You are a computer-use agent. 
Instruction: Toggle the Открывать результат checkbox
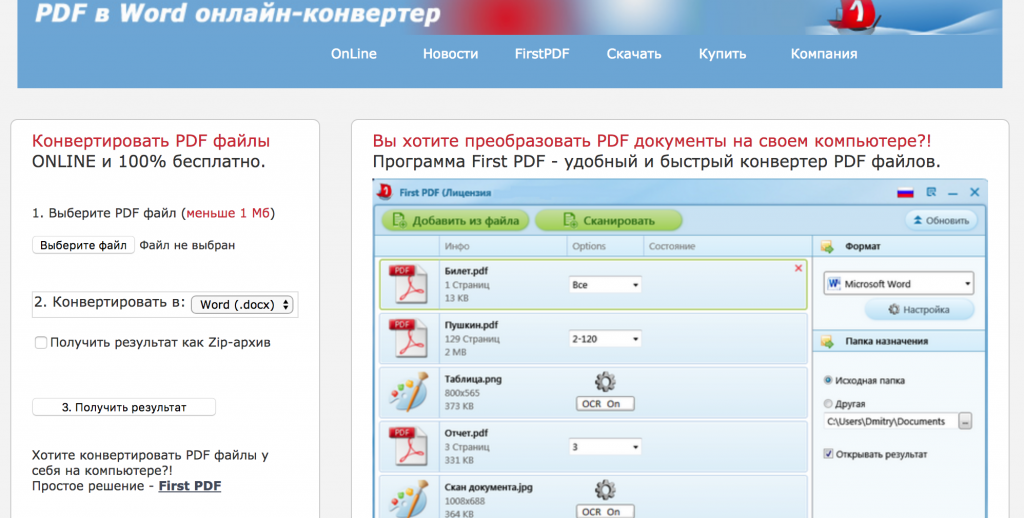click(828, 453)
